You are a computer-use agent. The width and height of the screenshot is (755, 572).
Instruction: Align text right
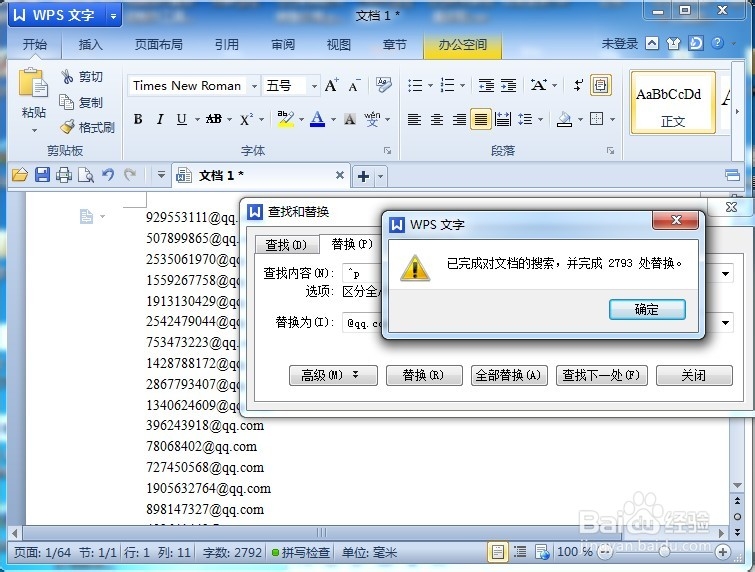pyautogui.click(x=459, y=119)
